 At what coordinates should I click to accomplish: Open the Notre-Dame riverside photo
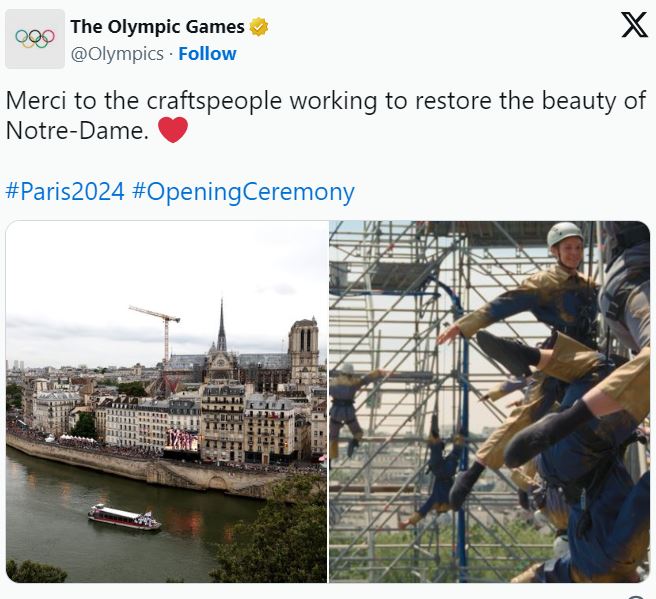pyautogui.click(x=166, y=402)
